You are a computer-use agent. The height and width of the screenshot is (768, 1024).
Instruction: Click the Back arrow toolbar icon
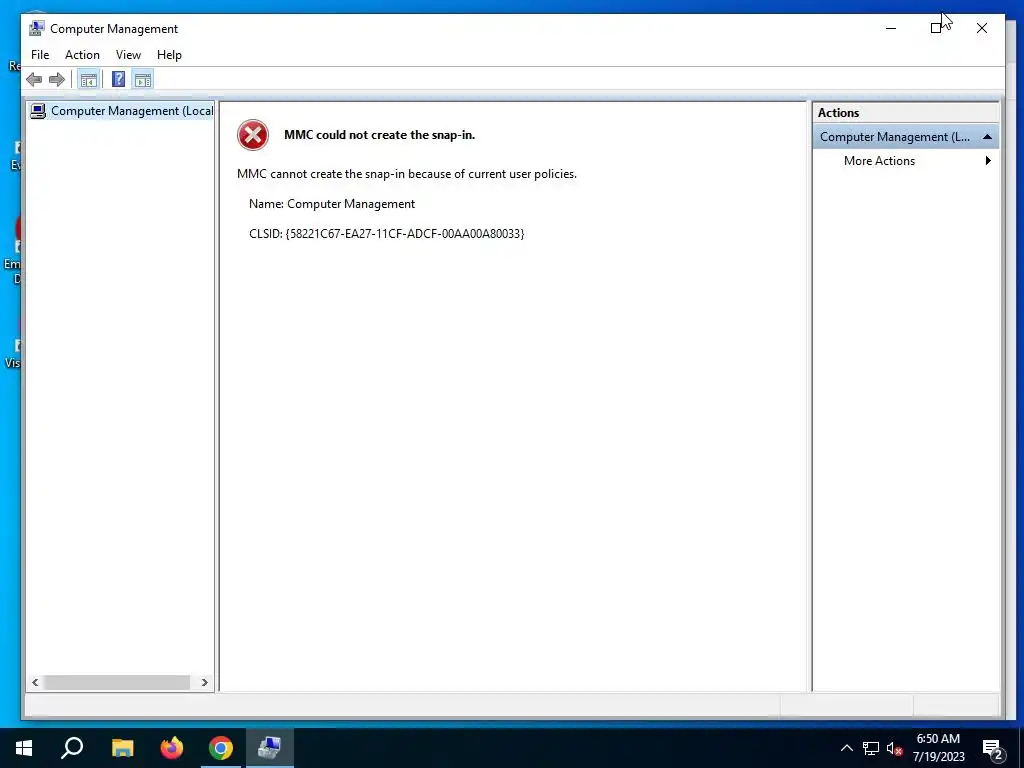34,80
